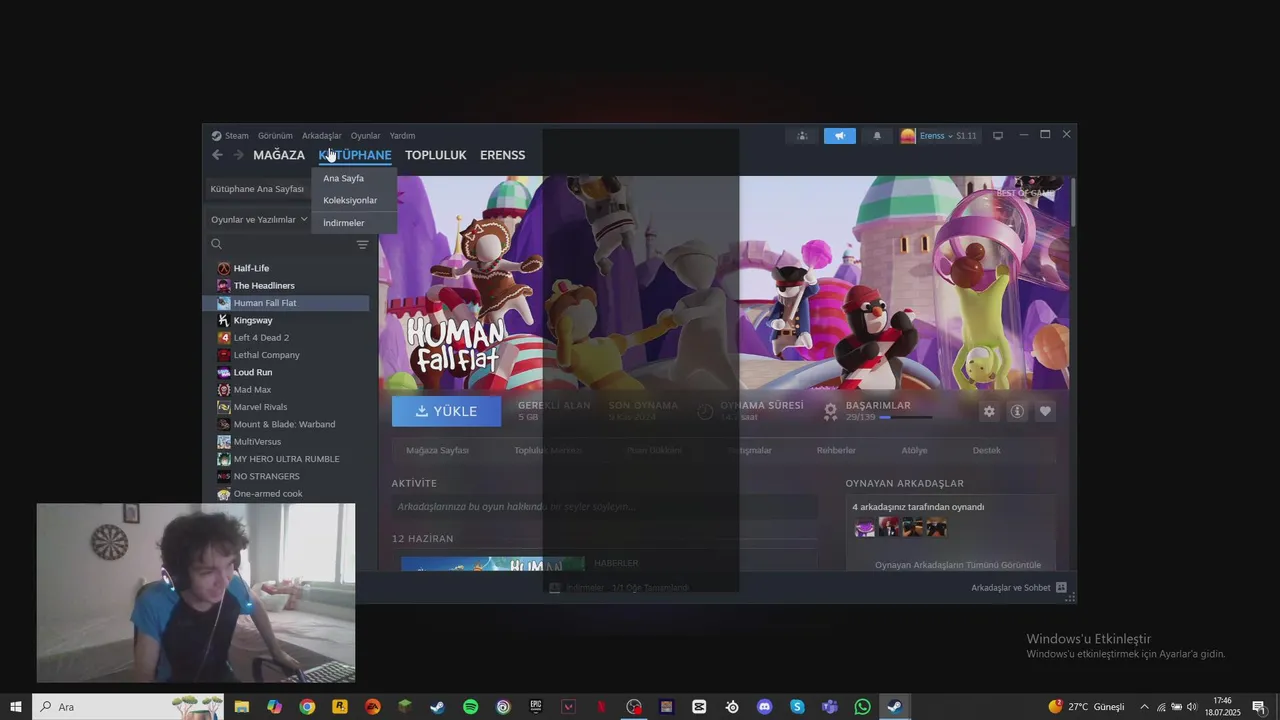This screenshot has height=720, width=1280.
Task: Go to the MAĞAZA tab
Action: pos(279,155)
